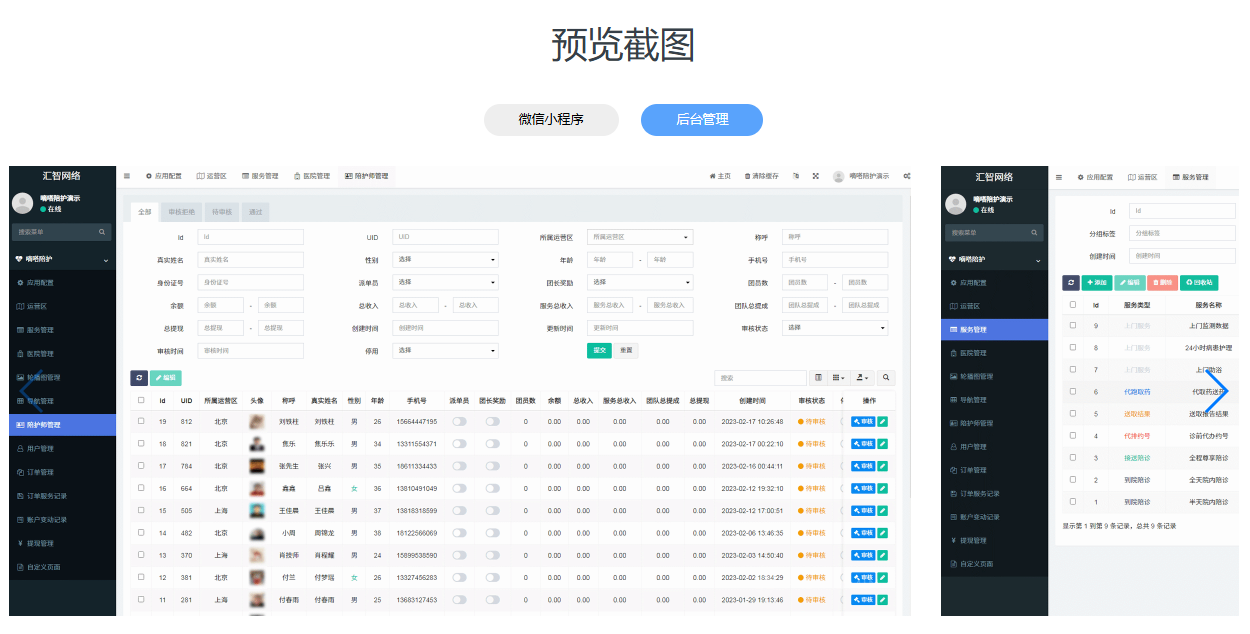1250x634 pixels.
Task: Click the fullscreen icon in the top navigation
Action: coord(817,176)
